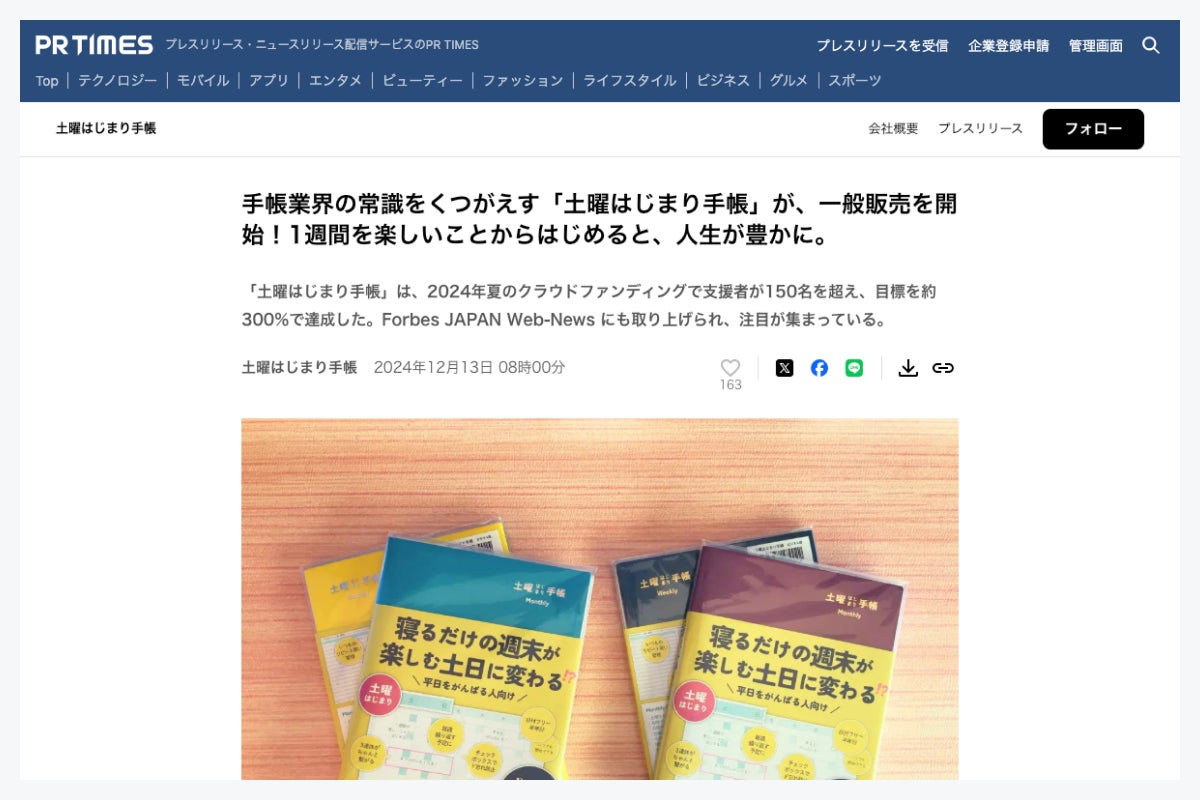The width and height of the screenshot is (1200, 800).
Task: Click the フォロー button
Action: (x=1093, y=129)
